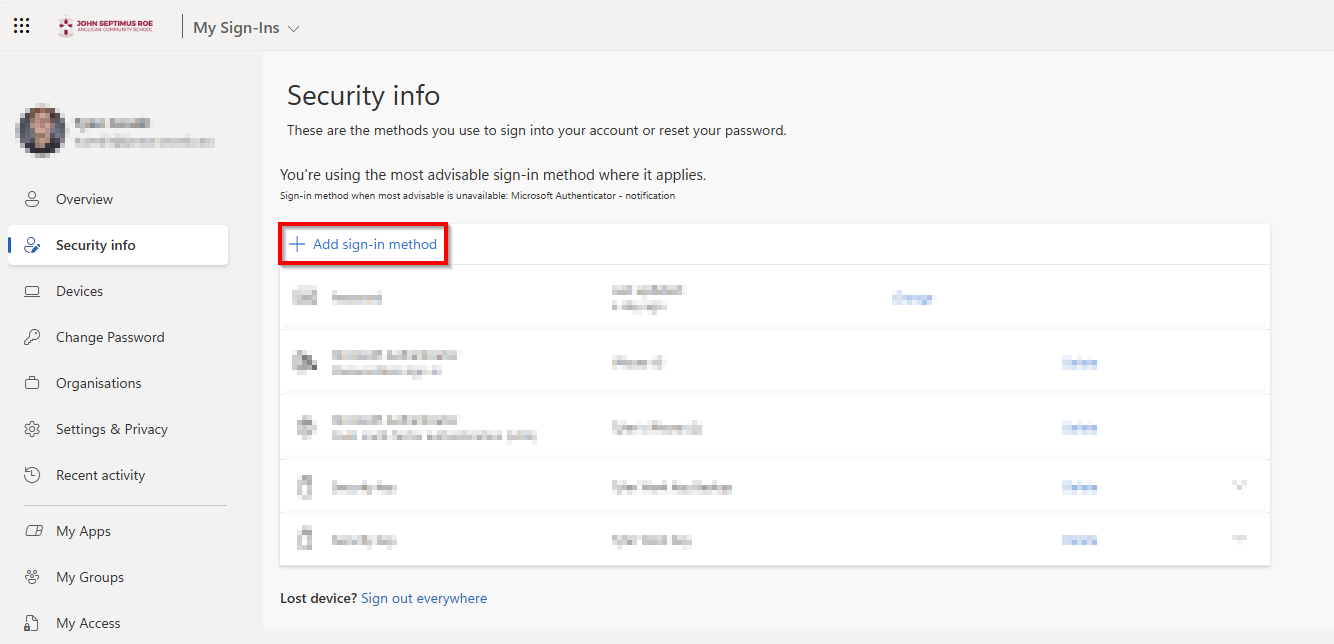Click the My Groups people icon
The image size is (1334, 644).
pos(32,577)
